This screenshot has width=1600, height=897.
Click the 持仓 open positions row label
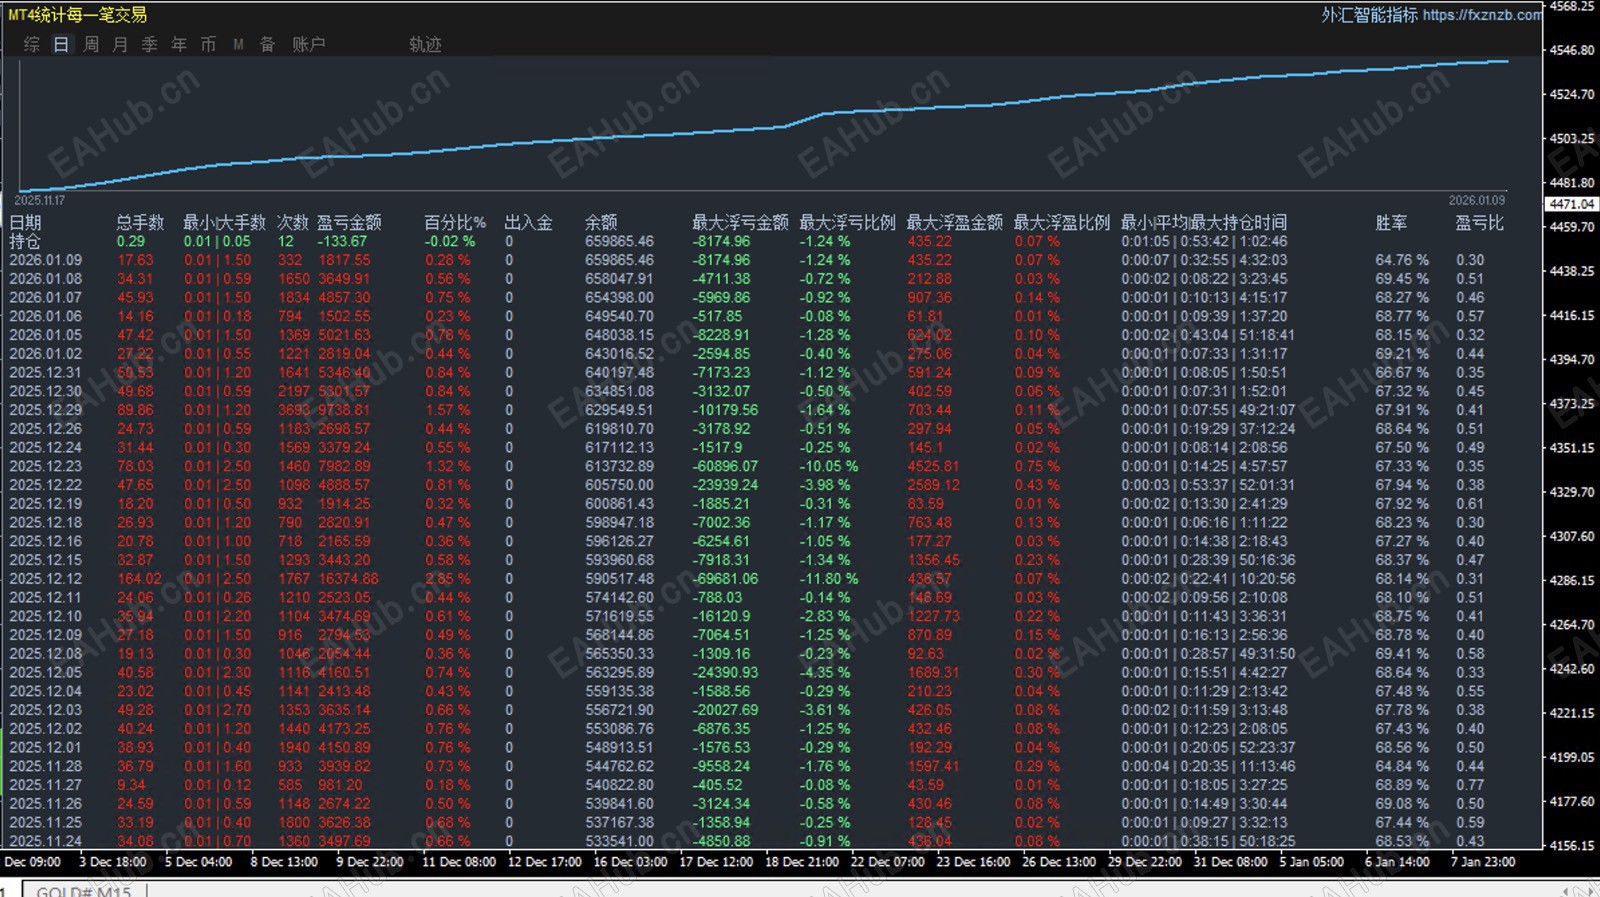pos(25,241)
